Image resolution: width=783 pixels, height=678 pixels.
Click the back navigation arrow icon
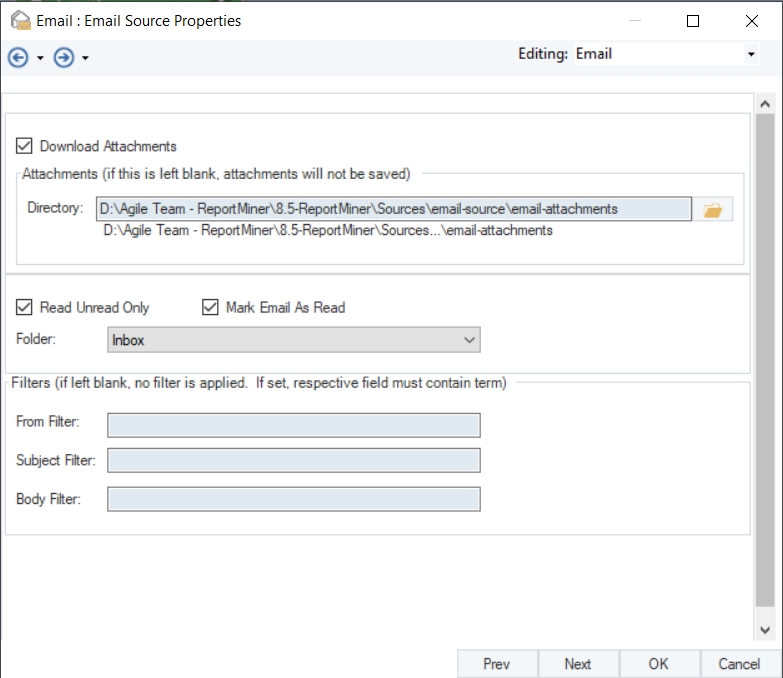[x=18, y=58]
